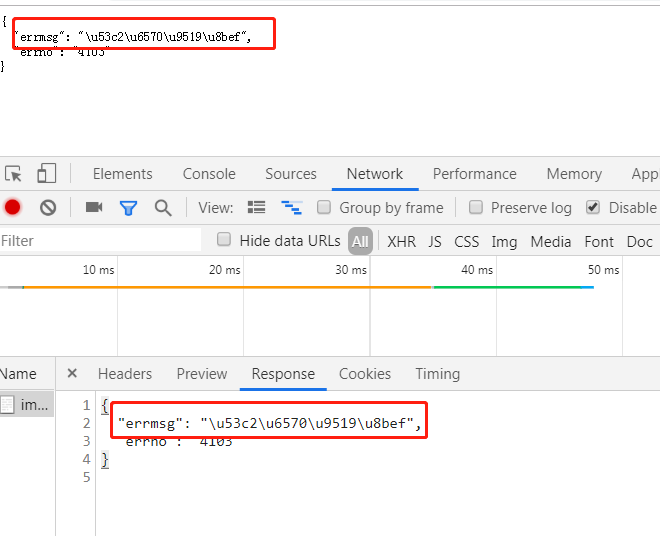This screenshot has width=660, height=536.
Task: Open the Preview tab
Action: tap(202, 373)
